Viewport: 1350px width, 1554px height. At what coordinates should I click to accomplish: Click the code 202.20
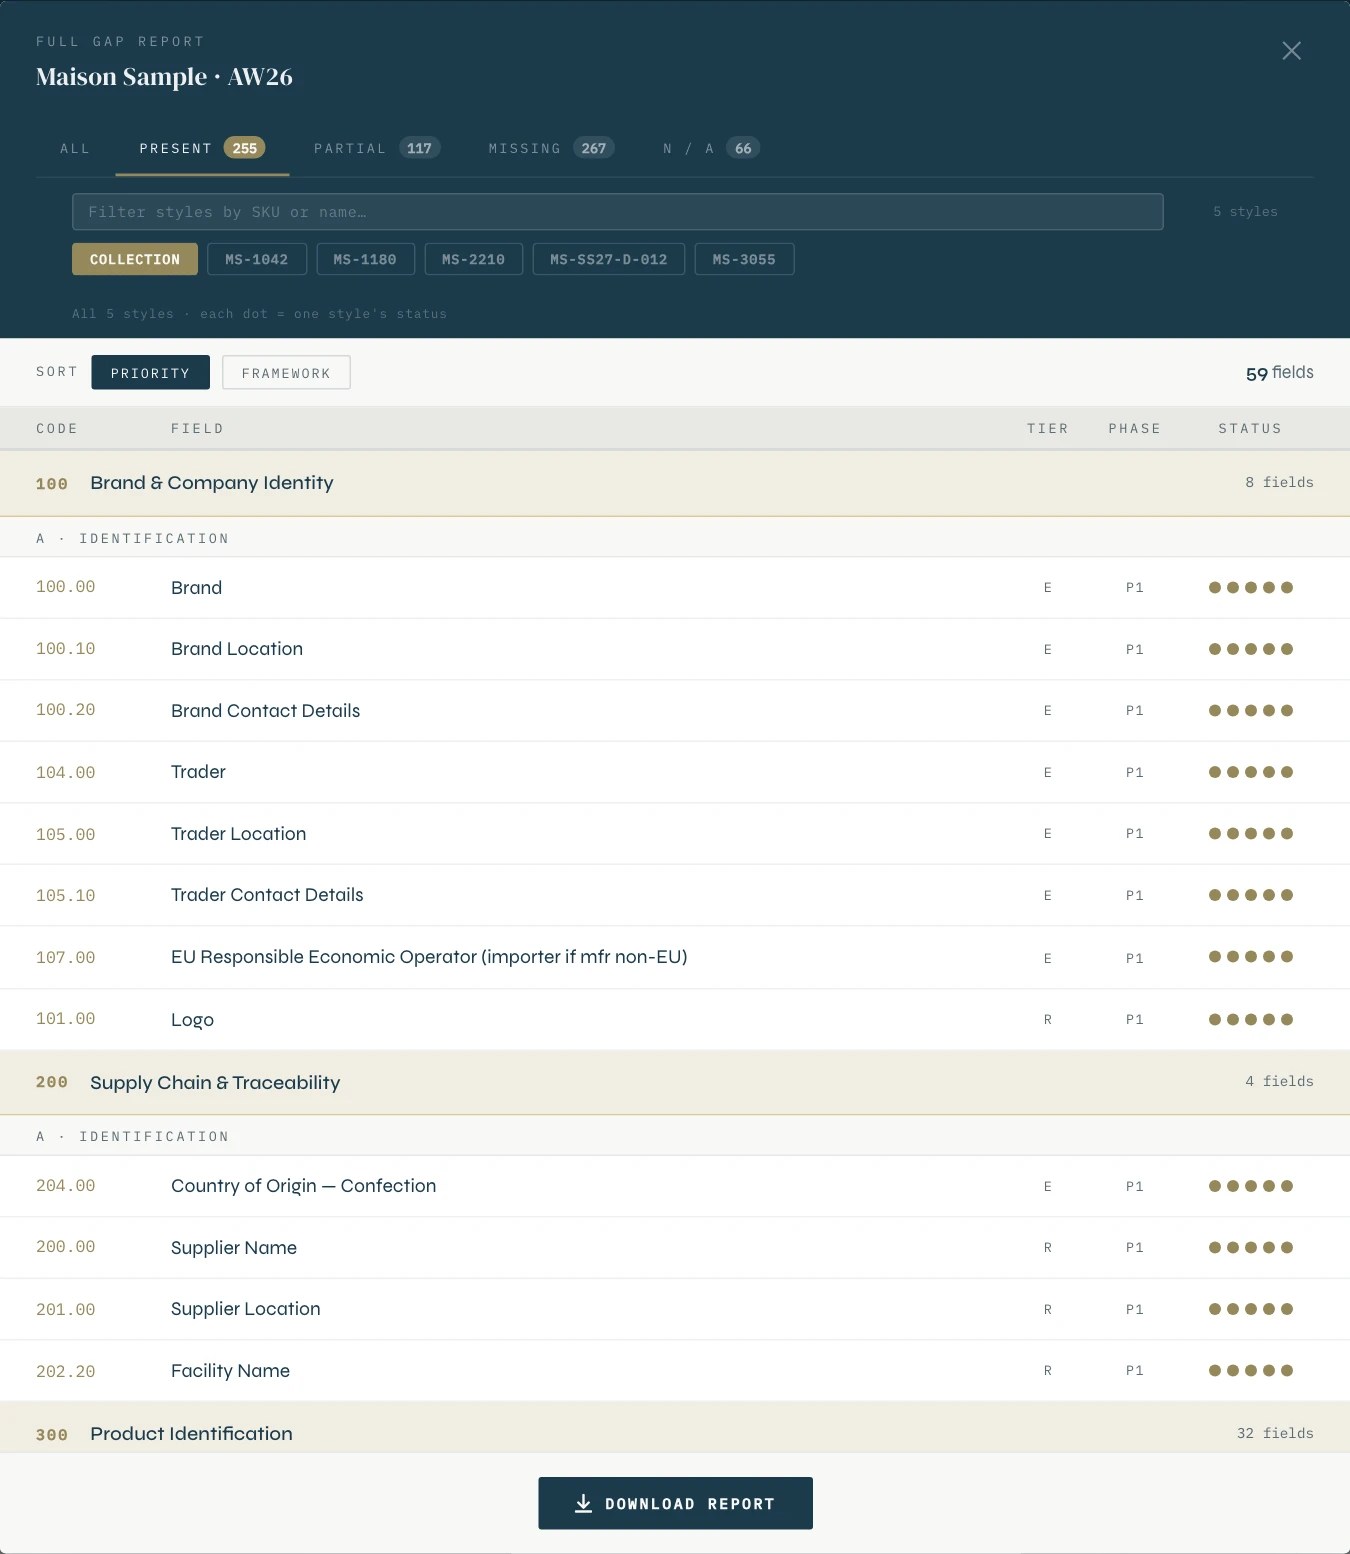tap(66, 1372)
